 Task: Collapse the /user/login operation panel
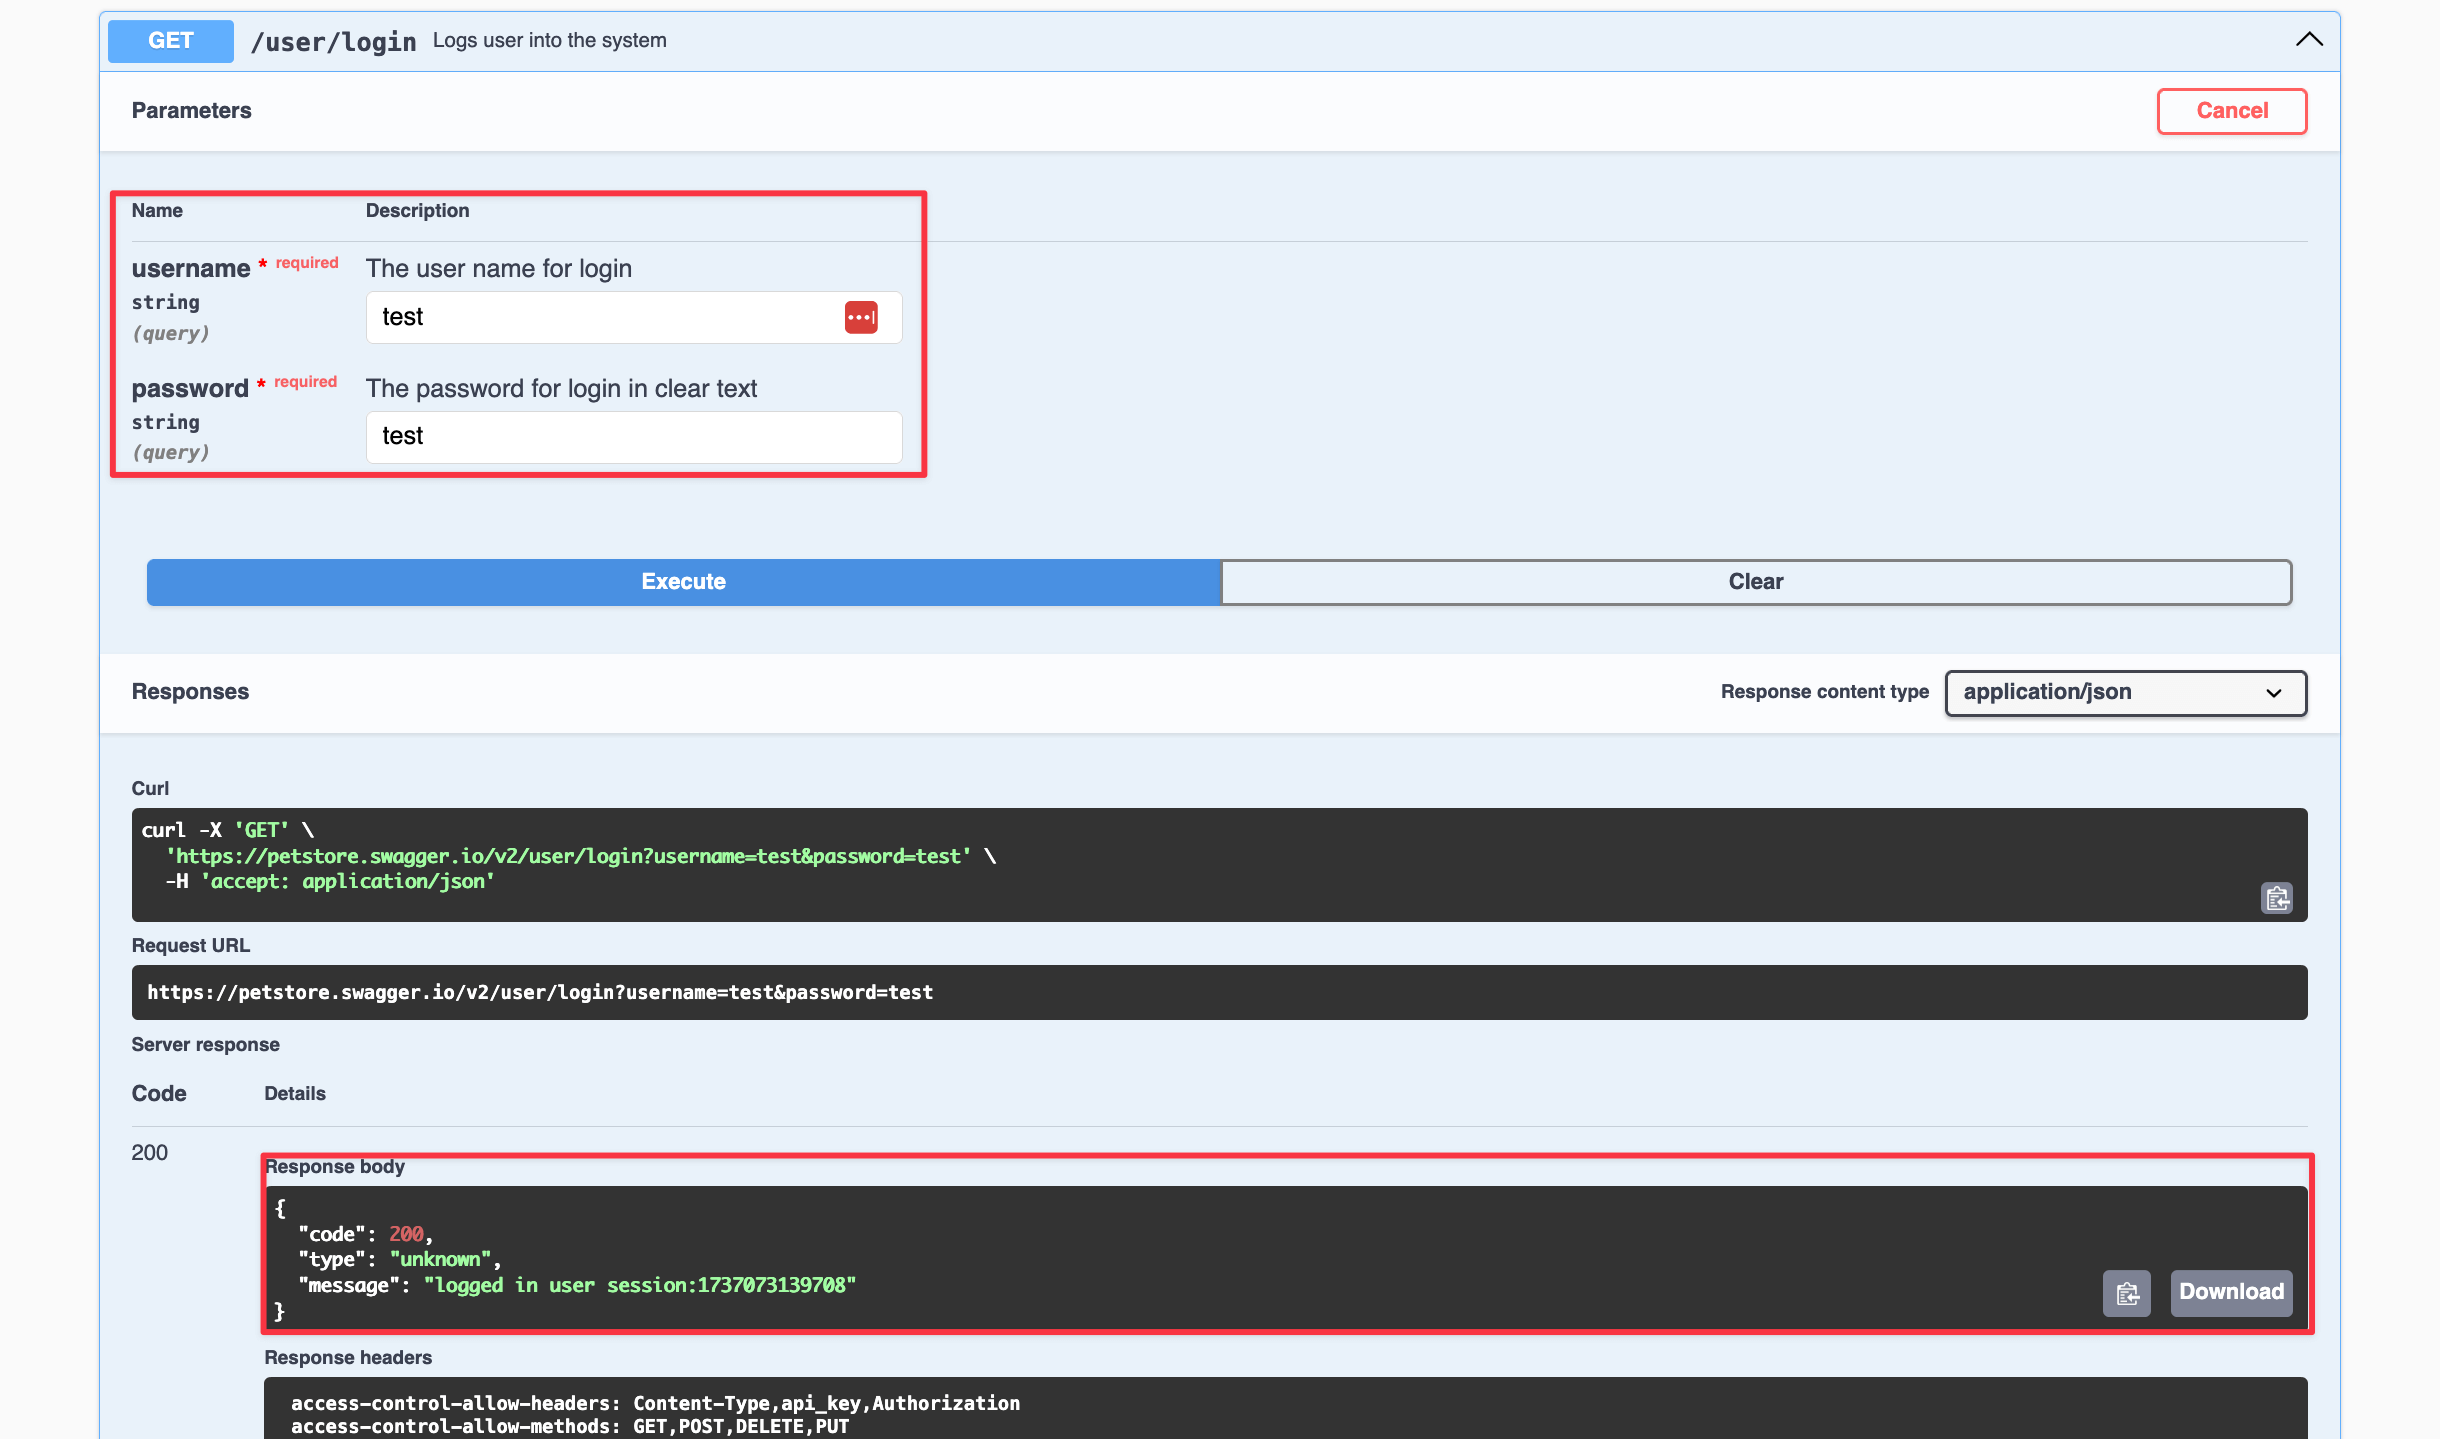pos(2308,40)
